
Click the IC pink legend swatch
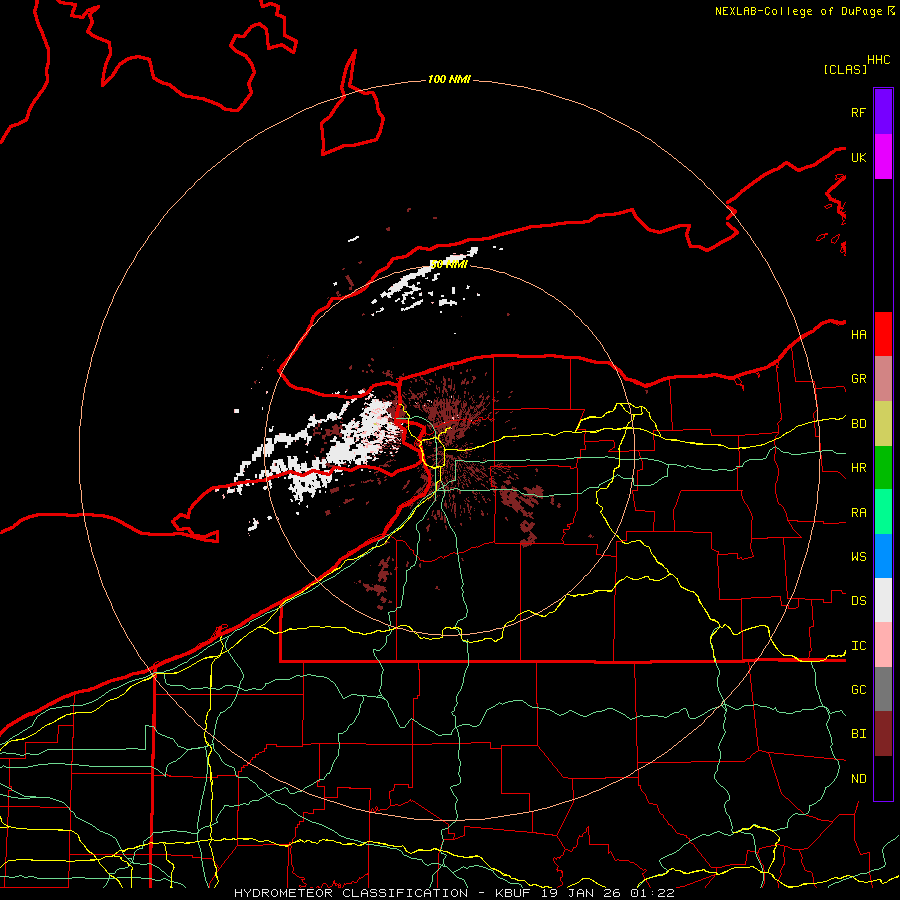coord(883,645)
